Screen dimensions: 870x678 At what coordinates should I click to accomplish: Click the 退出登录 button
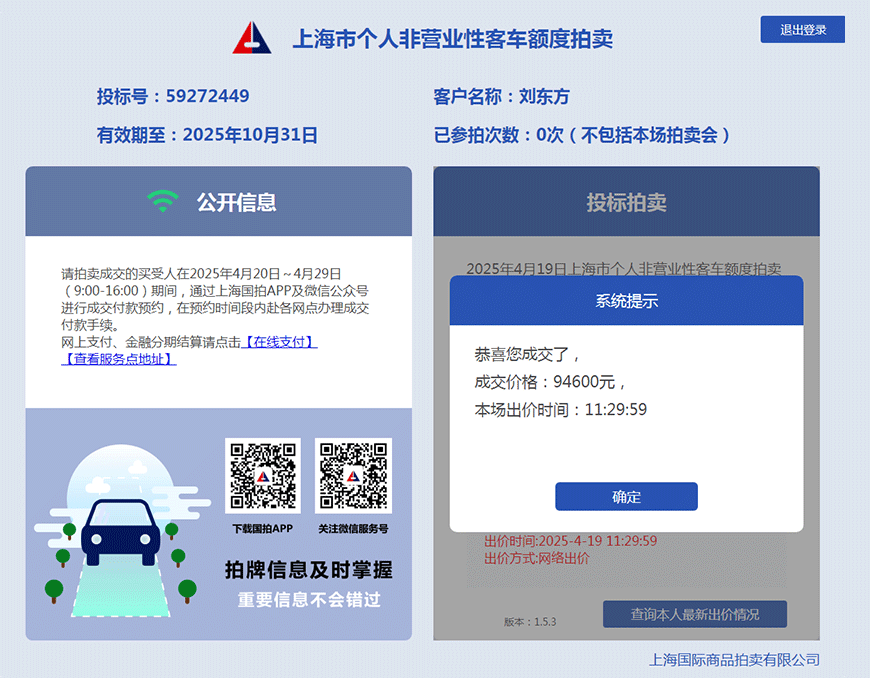pos(802,30)
